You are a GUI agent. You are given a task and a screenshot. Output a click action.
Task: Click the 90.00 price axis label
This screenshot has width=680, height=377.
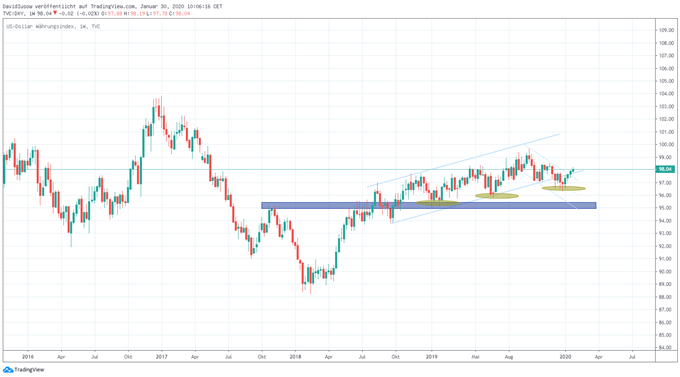pos(666,272)
